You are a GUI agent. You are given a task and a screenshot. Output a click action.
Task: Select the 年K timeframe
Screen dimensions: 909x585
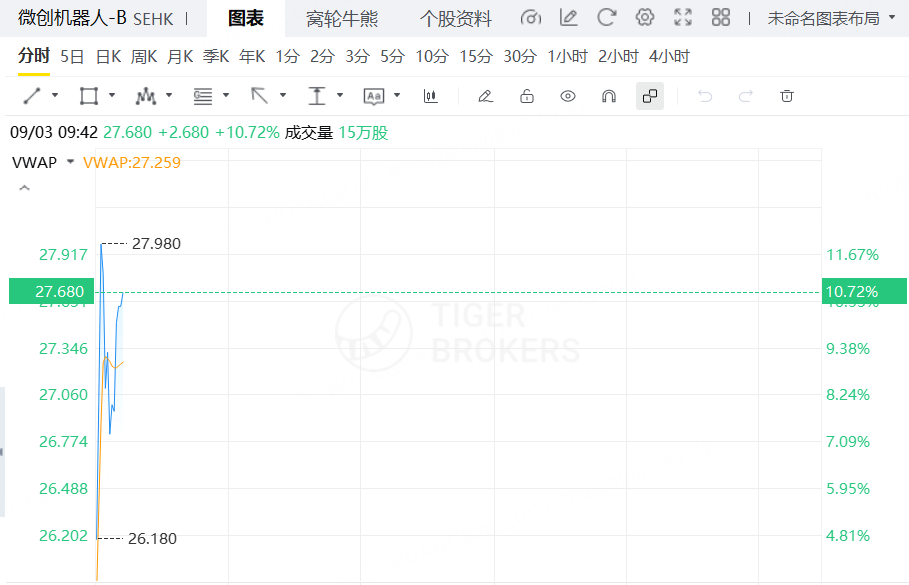click(252, 56)
